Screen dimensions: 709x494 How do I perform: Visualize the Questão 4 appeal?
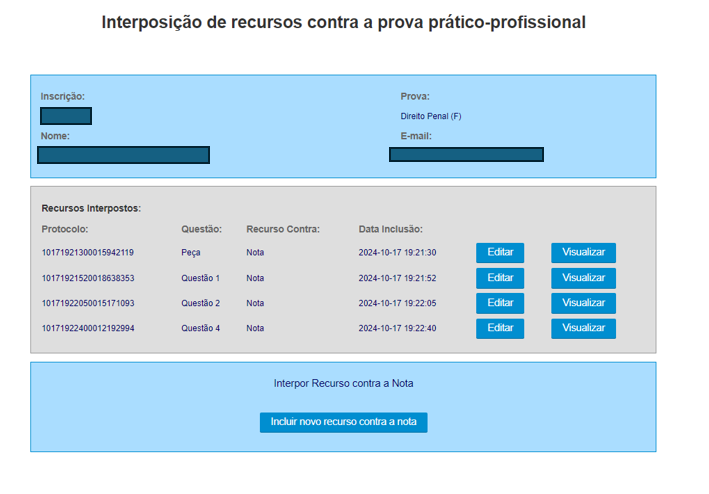coord(583,328)
